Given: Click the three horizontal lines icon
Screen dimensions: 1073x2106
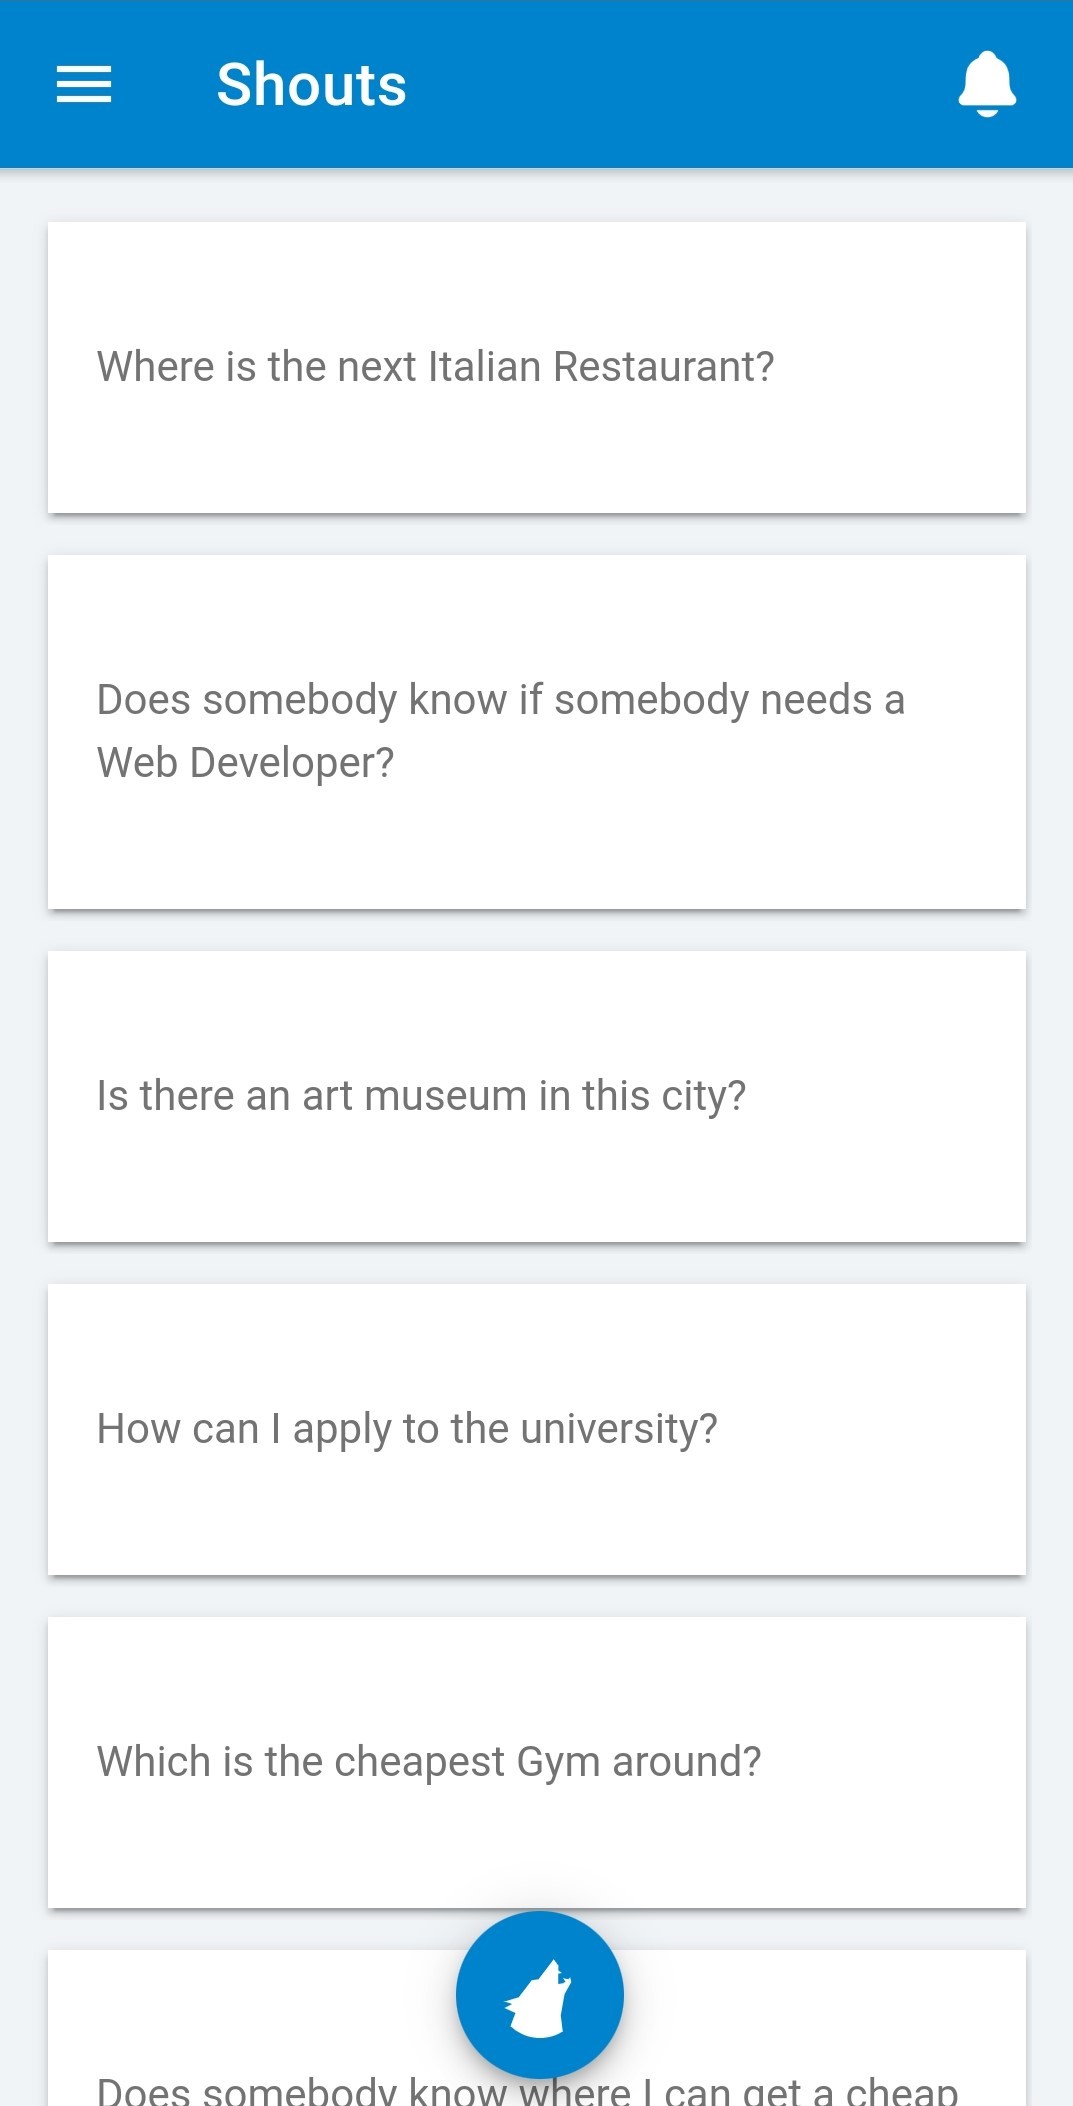Looking at the screenshot, I should coord(84,84).
